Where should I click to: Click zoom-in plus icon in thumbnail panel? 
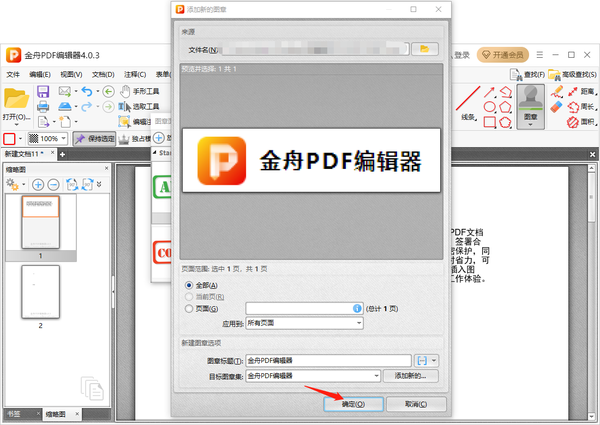[x=38, y=185]
